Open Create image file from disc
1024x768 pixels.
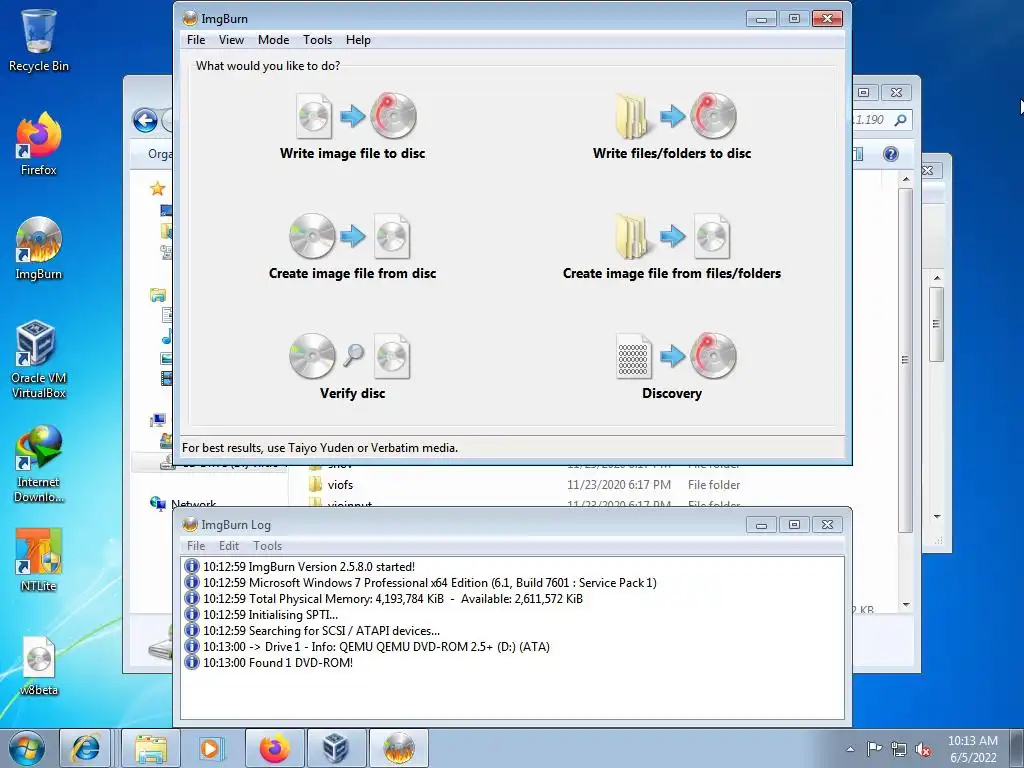coord(353,246)
